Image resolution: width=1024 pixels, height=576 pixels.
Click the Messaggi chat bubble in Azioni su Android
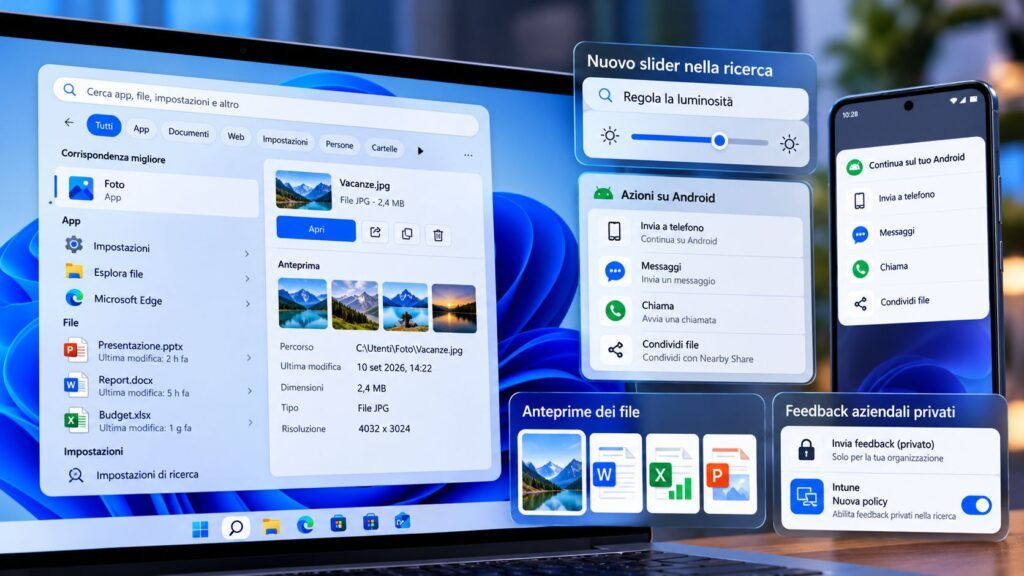coord(615,271)
